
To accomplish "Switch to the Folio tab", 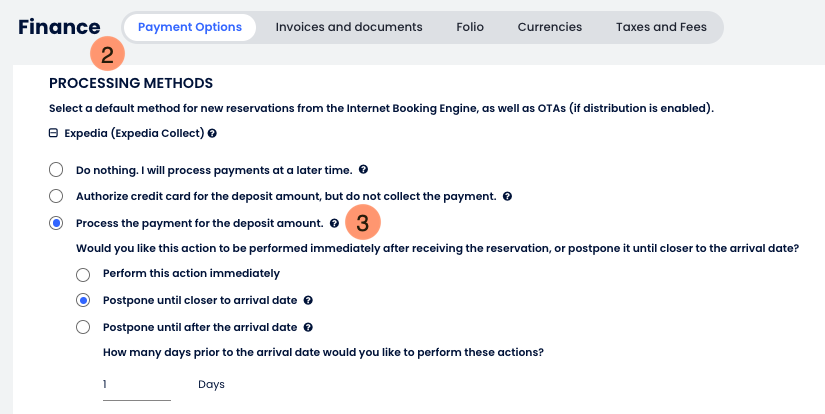I will [x=470, y=27].
